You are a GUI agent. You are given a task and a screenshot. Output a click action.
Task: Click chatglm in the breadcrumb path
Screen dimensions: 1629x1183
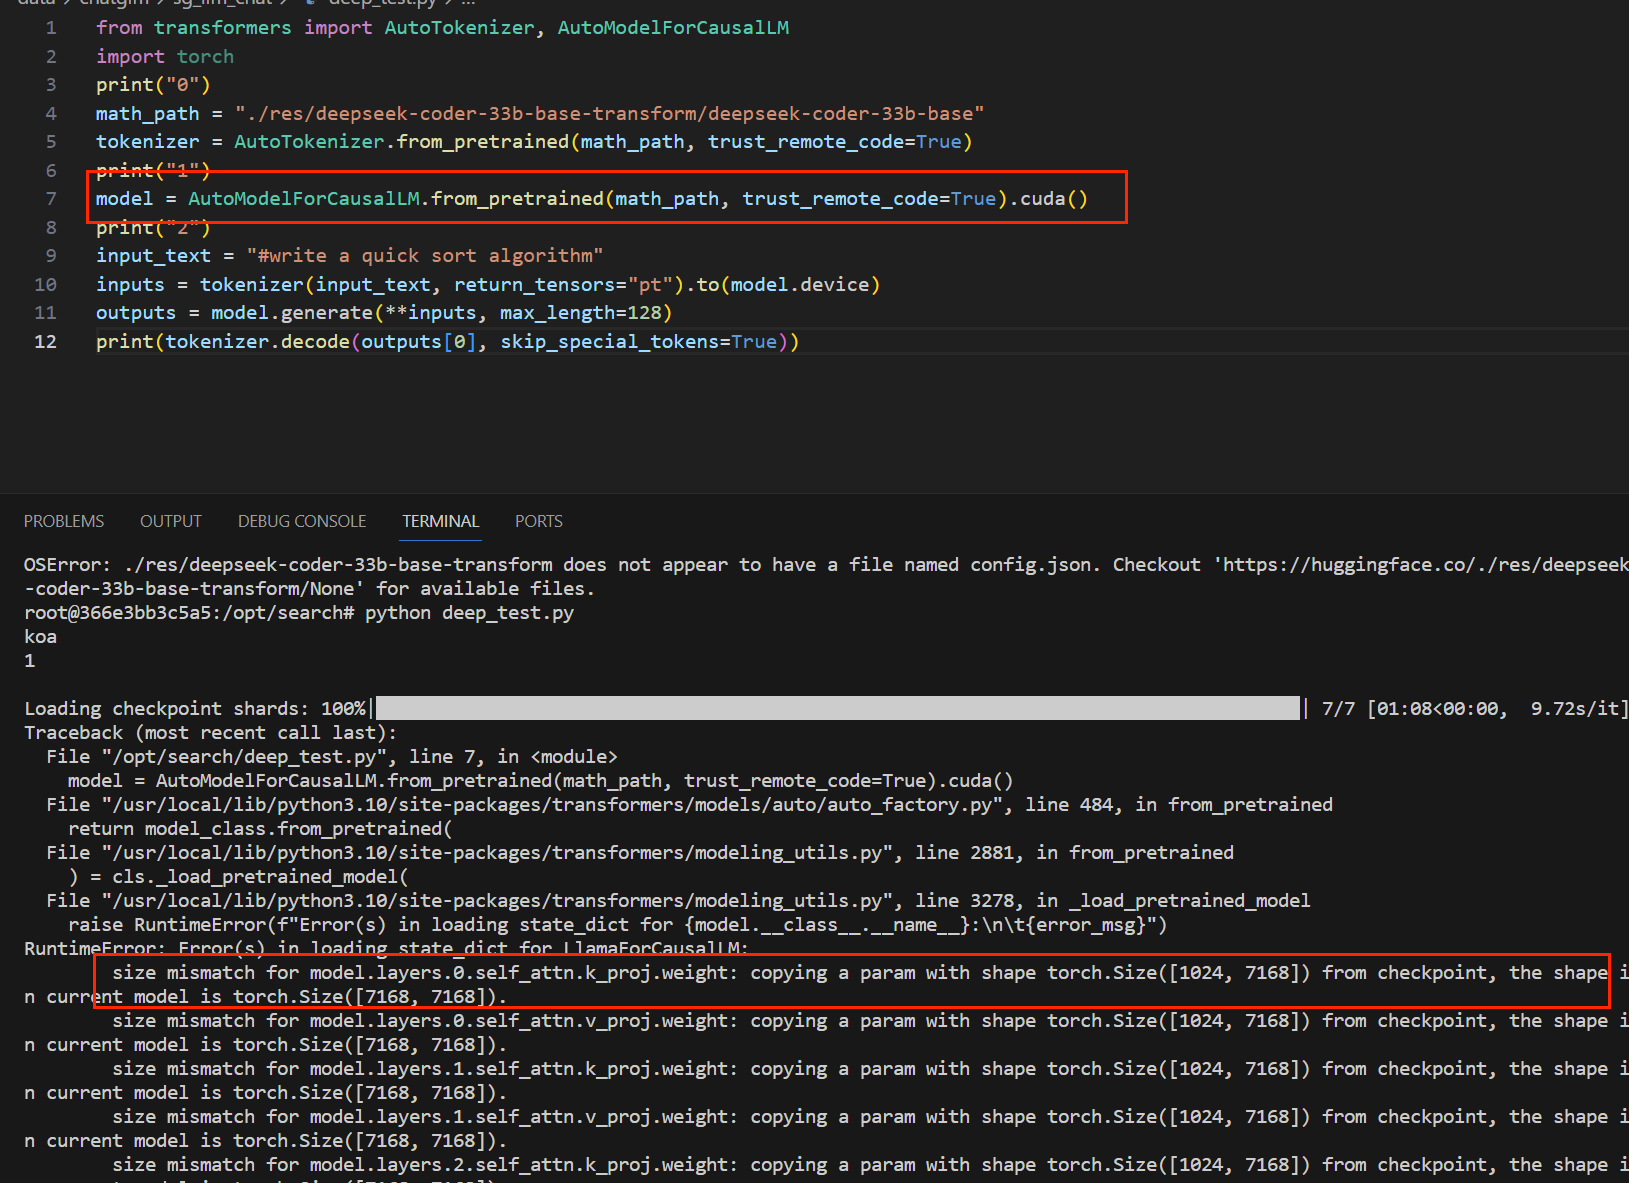pyautogui.click(x=113, y=3)
